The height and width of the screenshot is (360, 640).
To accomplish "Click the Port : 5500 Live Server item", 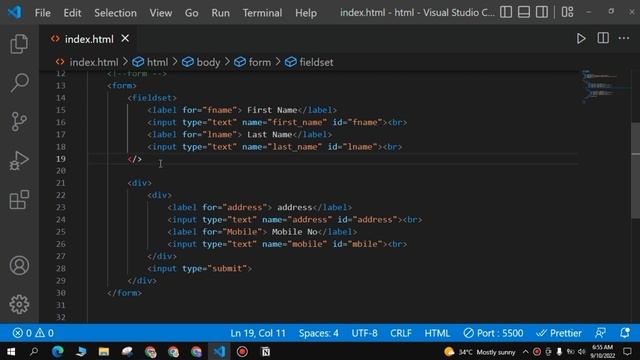I will point(493,333).
